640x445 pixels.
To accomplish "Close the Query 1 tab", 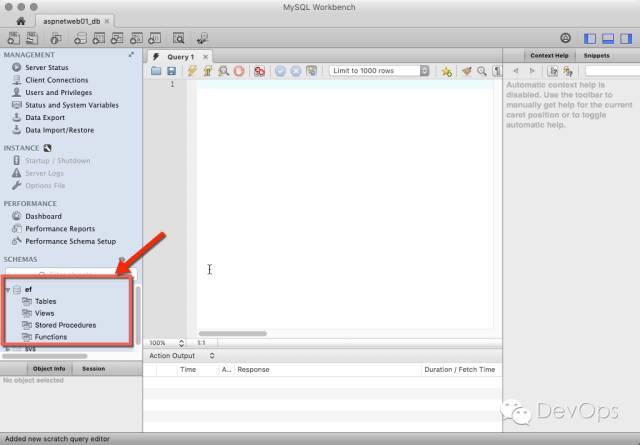I will 206,57.
